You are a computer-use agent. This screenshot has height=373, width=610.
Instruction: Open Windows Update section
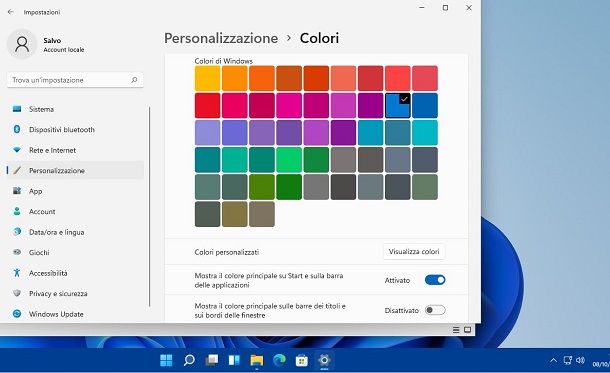click(75, 314)
